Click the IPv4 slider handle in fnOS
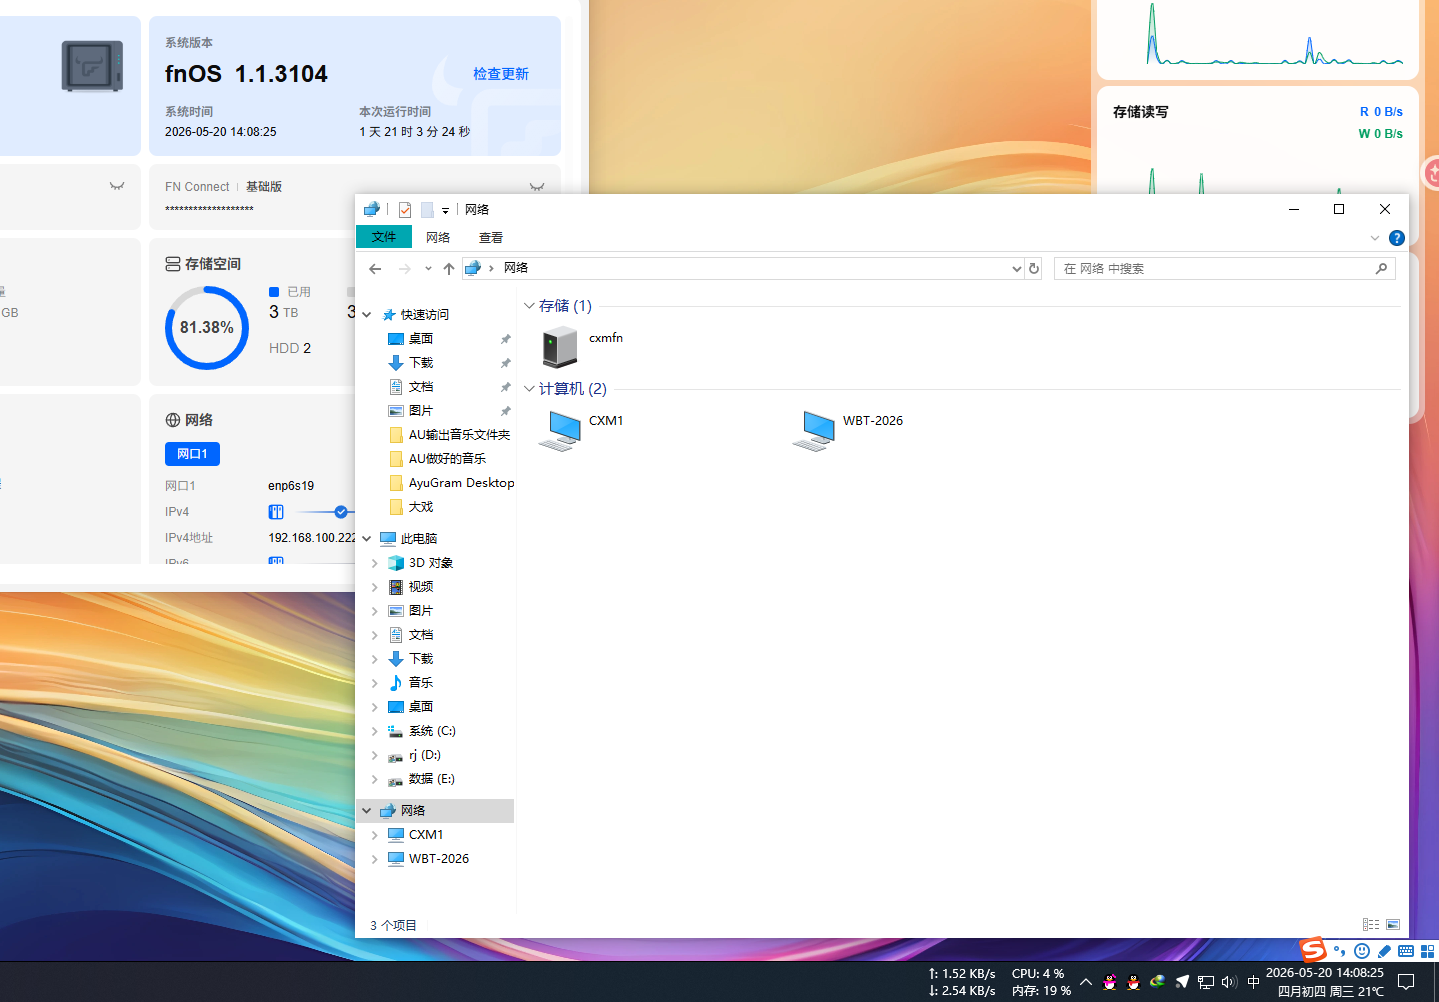This screenshot has height=1002, width=1439. (341, 512)
